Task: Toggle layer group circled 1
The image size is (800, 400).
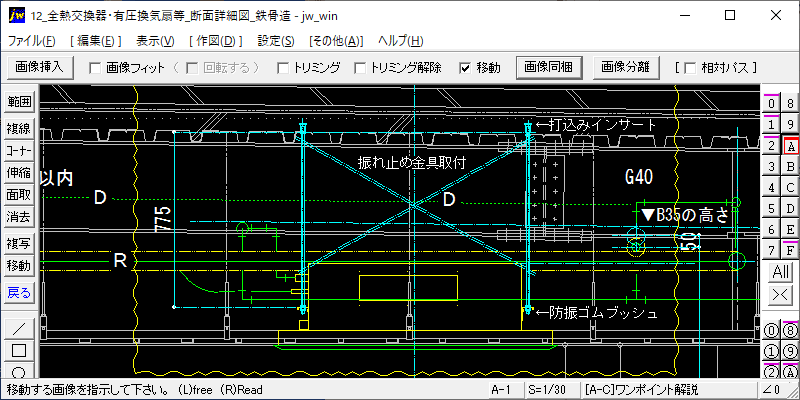Action: (771, 352)
